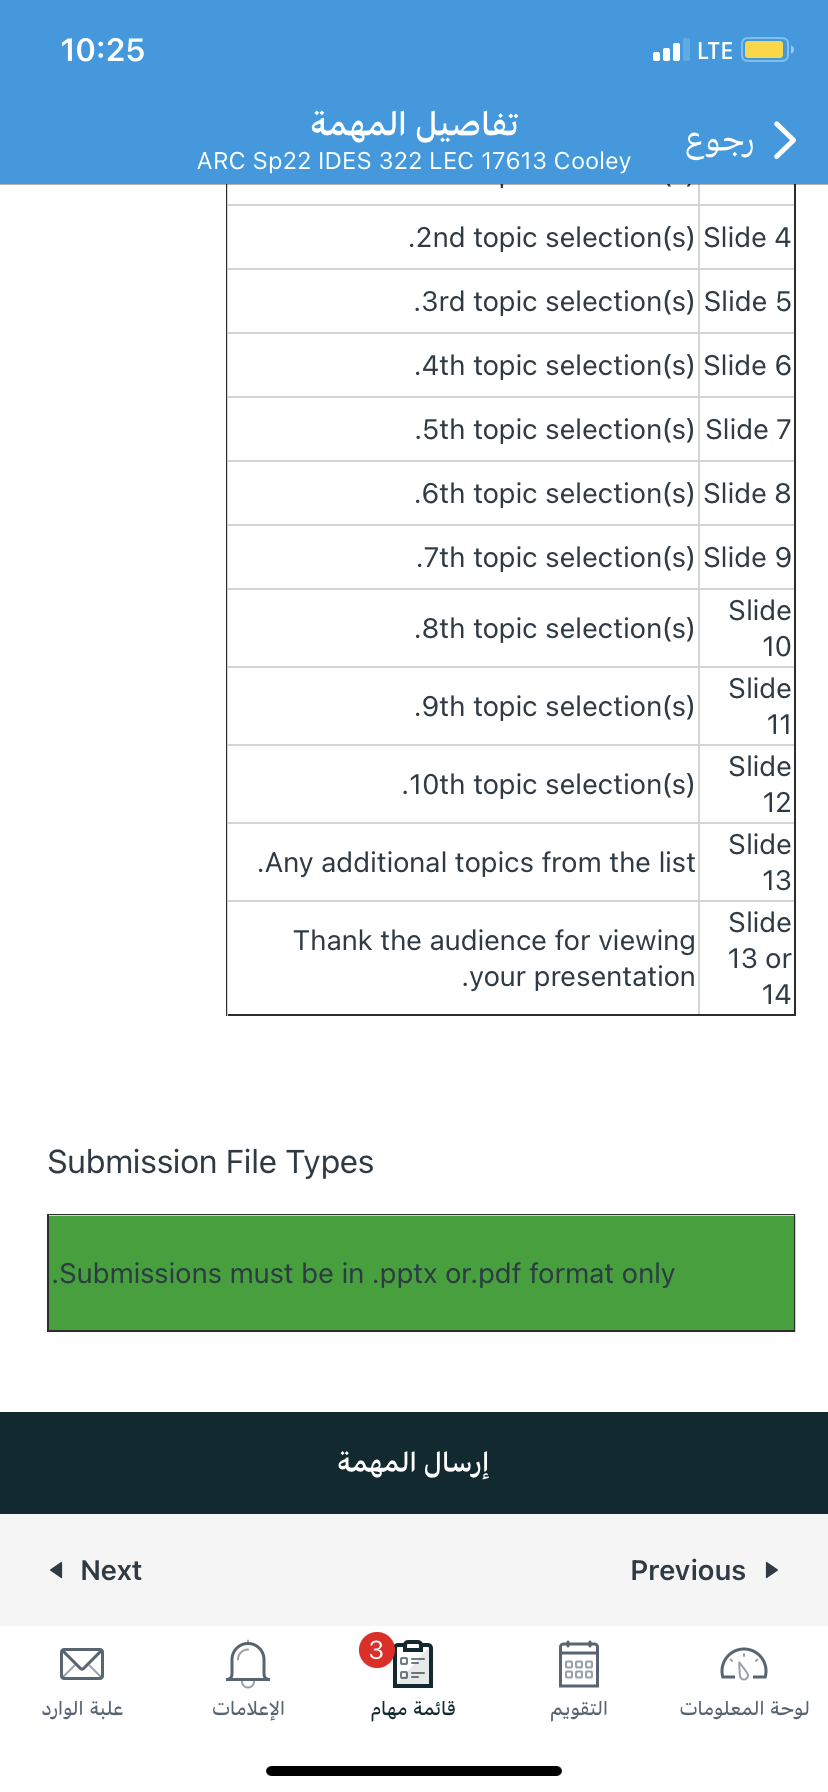
Task: Tap the رجوع back label
Action: coord(720,143)
